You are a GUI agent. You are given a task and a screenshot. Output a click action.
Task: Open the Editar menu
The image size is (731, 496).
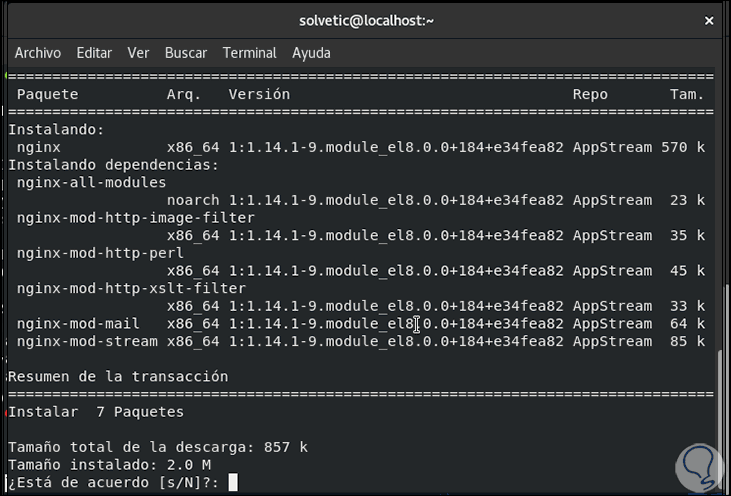[x=94, y=53]
